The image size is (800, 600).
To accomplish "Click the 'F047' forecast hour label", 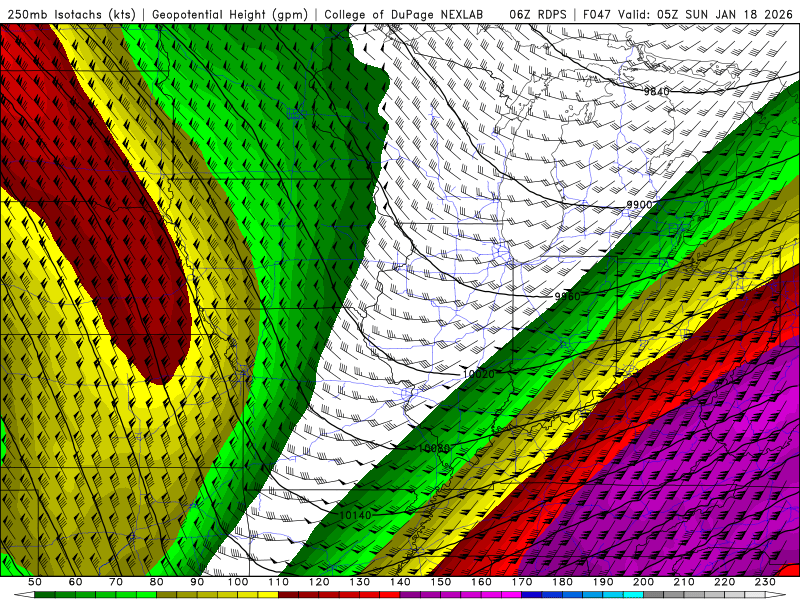I will (597, 14).
